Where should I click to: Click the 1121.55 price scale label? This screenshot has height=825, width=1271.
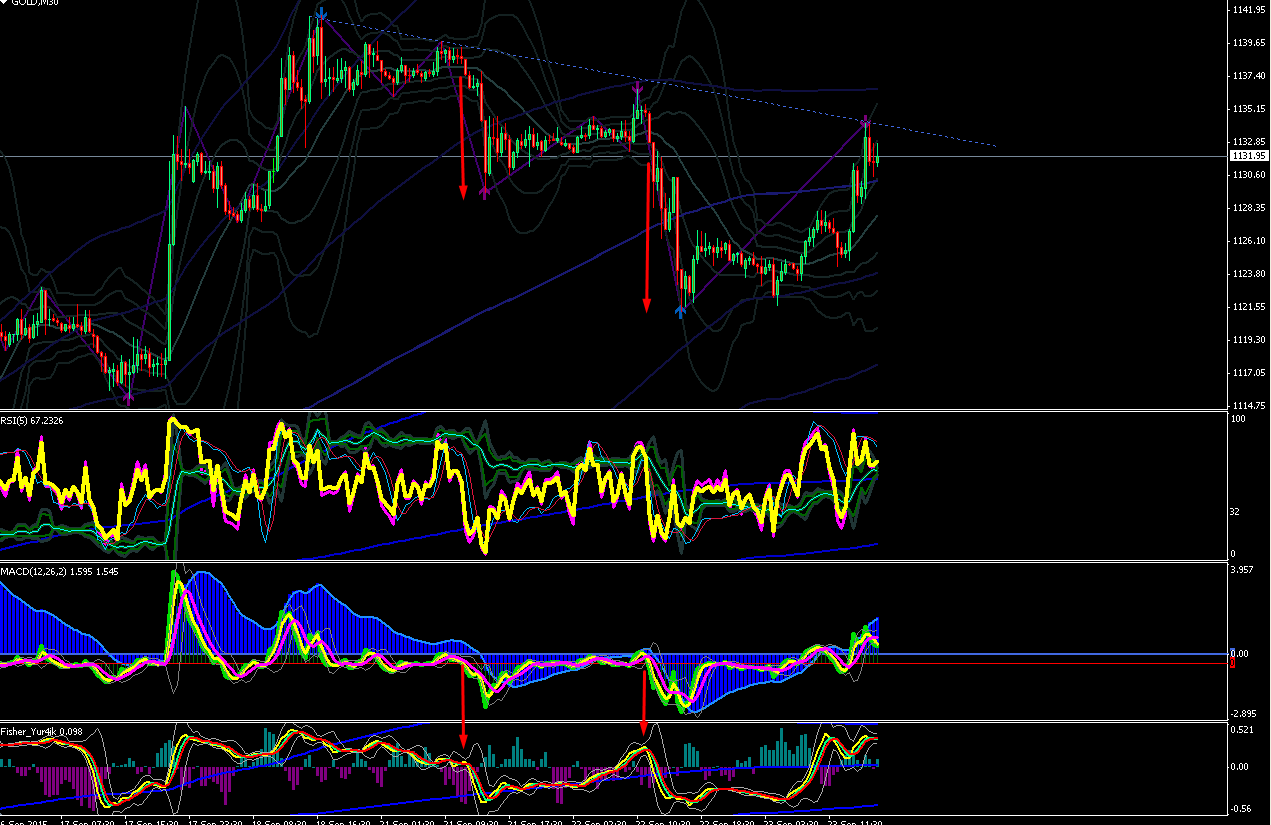[x=1251, y=307]
